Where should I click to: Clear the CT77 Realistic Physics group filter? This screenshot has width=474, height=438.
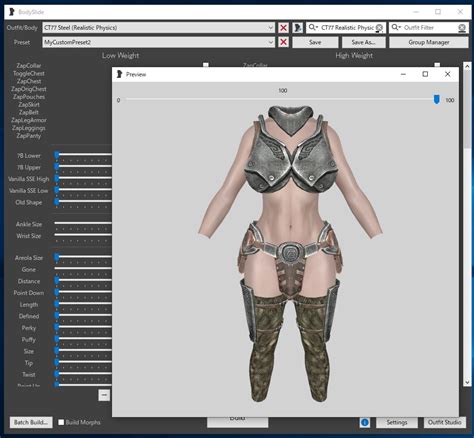379,28
